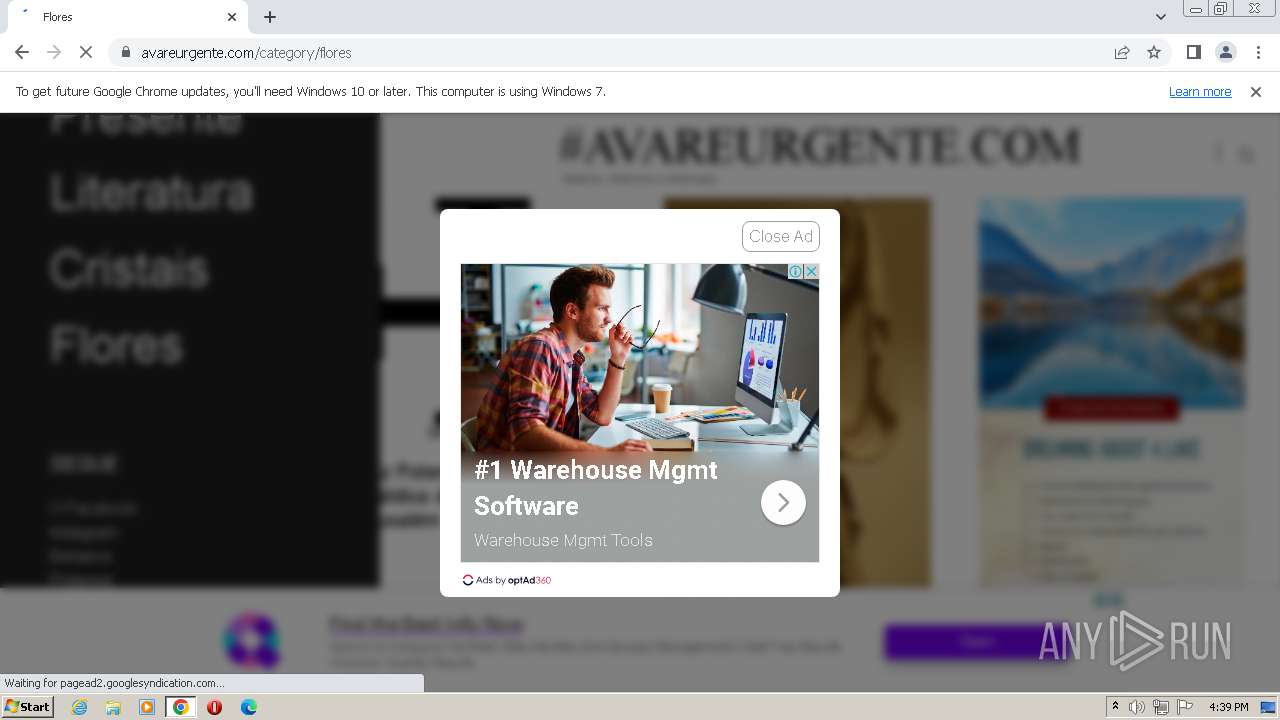
Task: Open a new browser tab
Action: click(270, 17)
